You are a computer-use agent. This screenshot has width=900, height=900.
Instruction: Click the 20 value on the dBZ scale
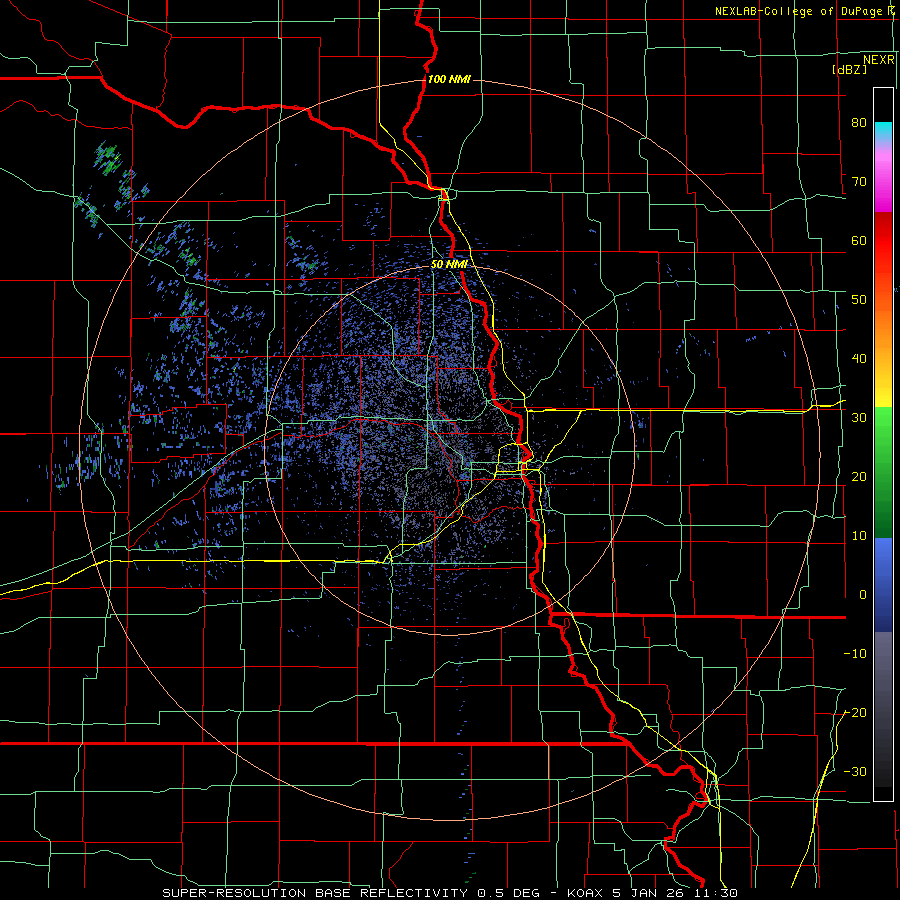point(859,477)
